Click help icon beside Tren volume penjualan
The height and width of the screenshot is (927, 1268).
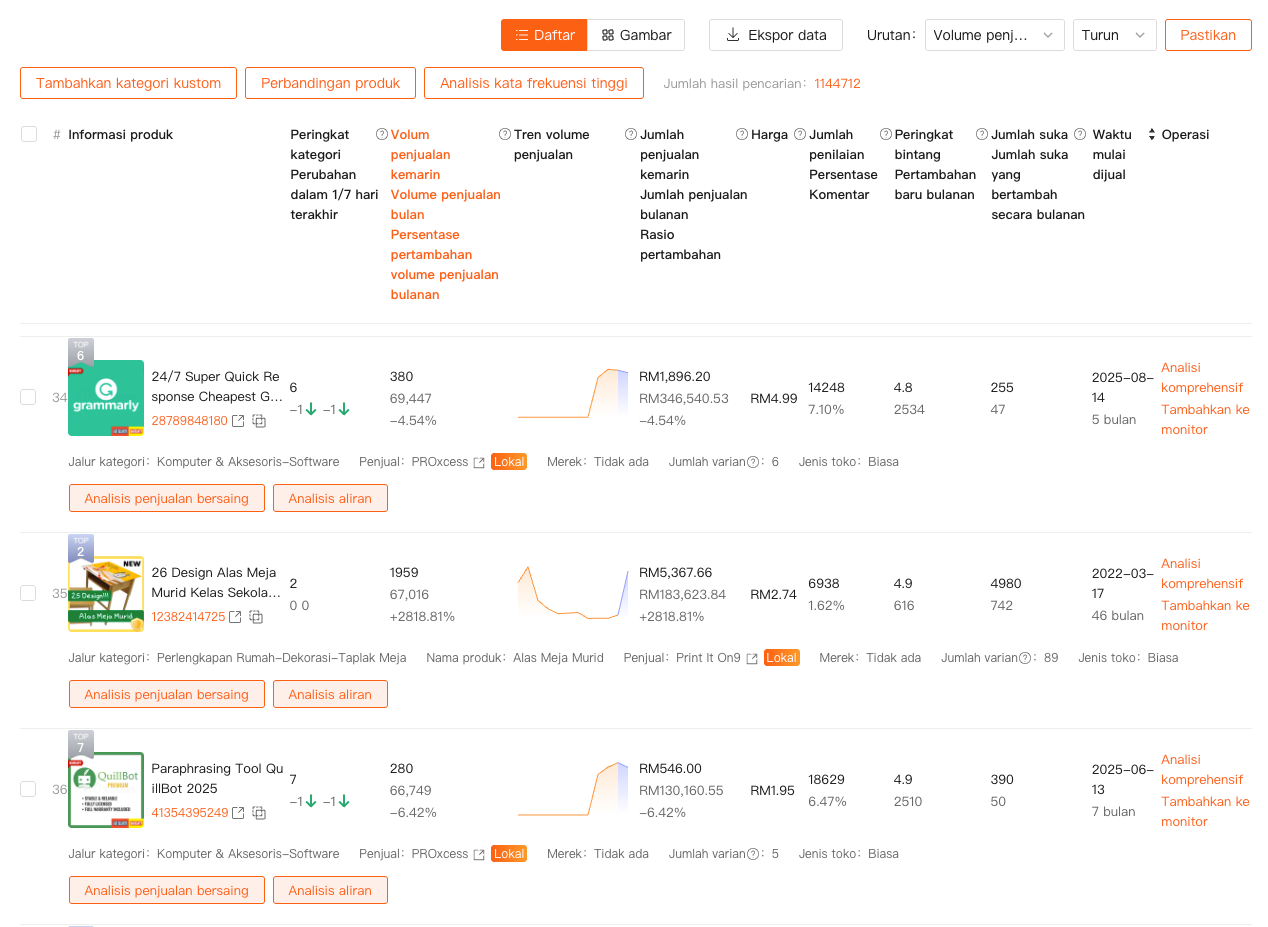click(505, 134)
